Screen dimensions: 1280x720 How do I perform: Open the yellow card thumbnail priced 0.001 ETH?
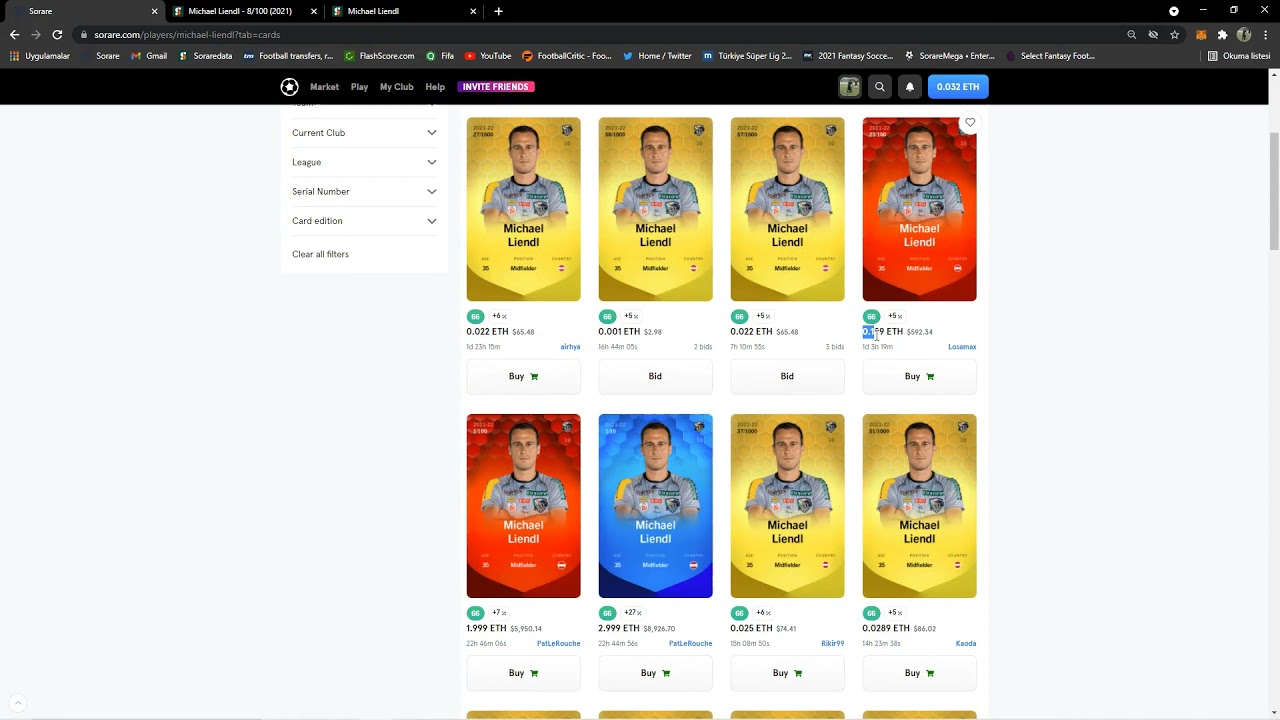(x=655, y=209)
